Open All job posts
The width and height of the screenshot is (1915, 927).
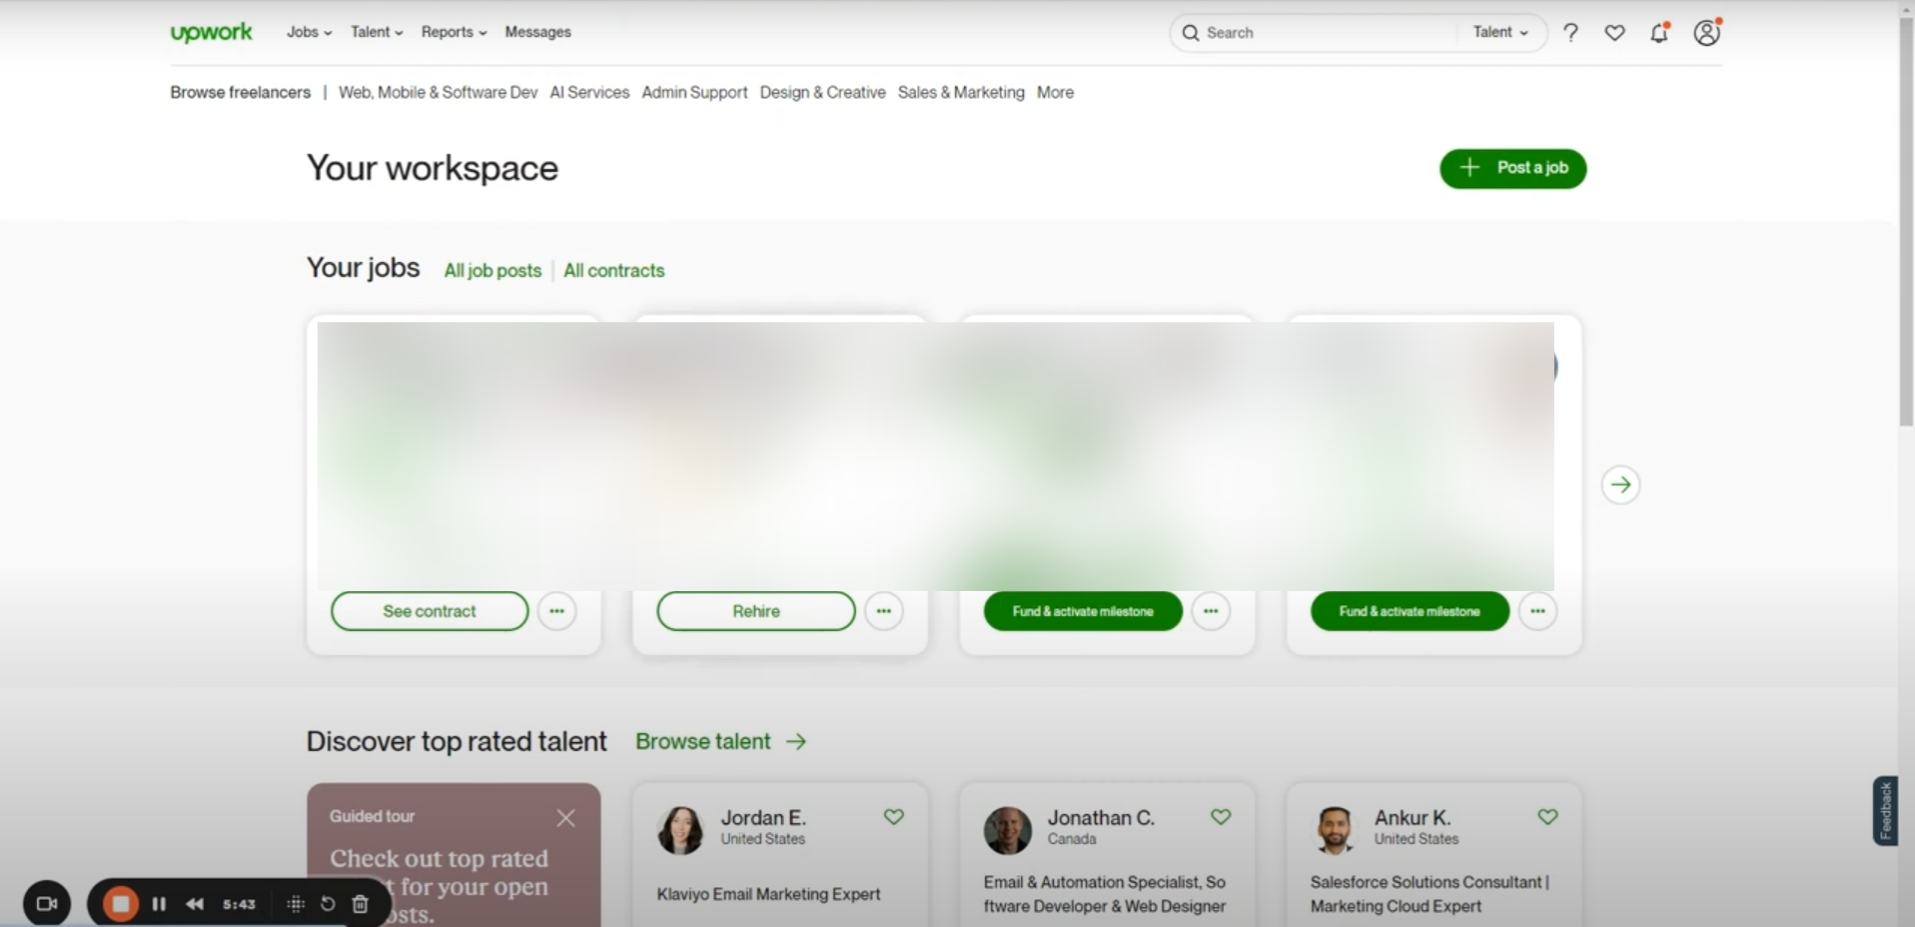coord(493,271)
